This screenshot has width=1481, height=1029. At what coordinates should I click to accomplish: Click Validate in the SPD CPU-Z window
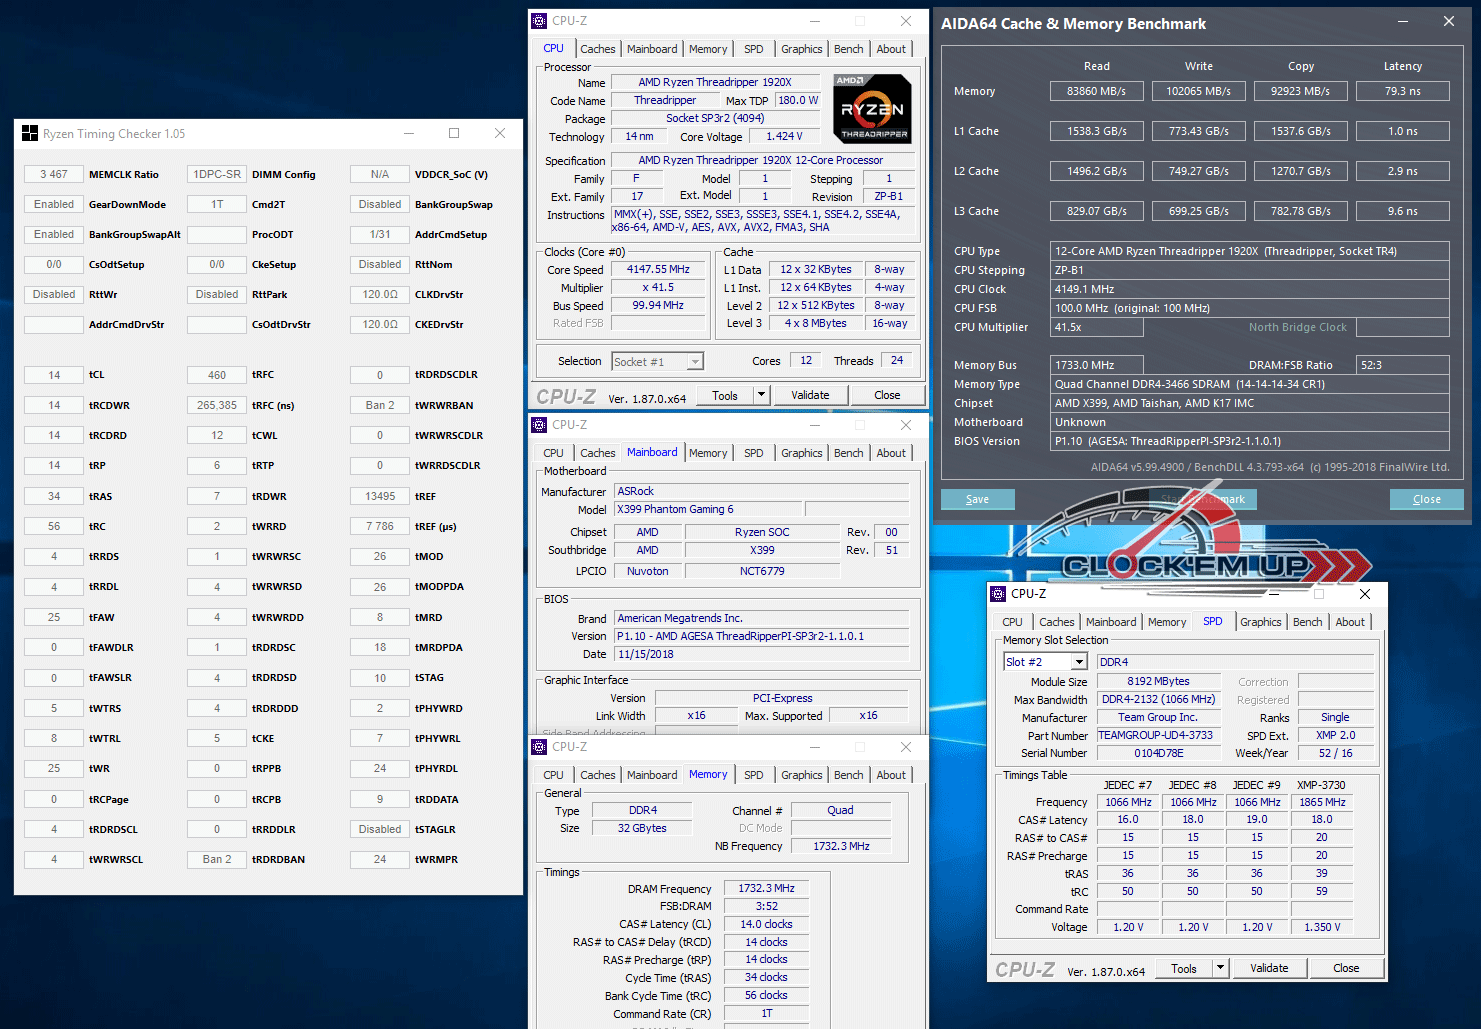(x=1269, y=968)
